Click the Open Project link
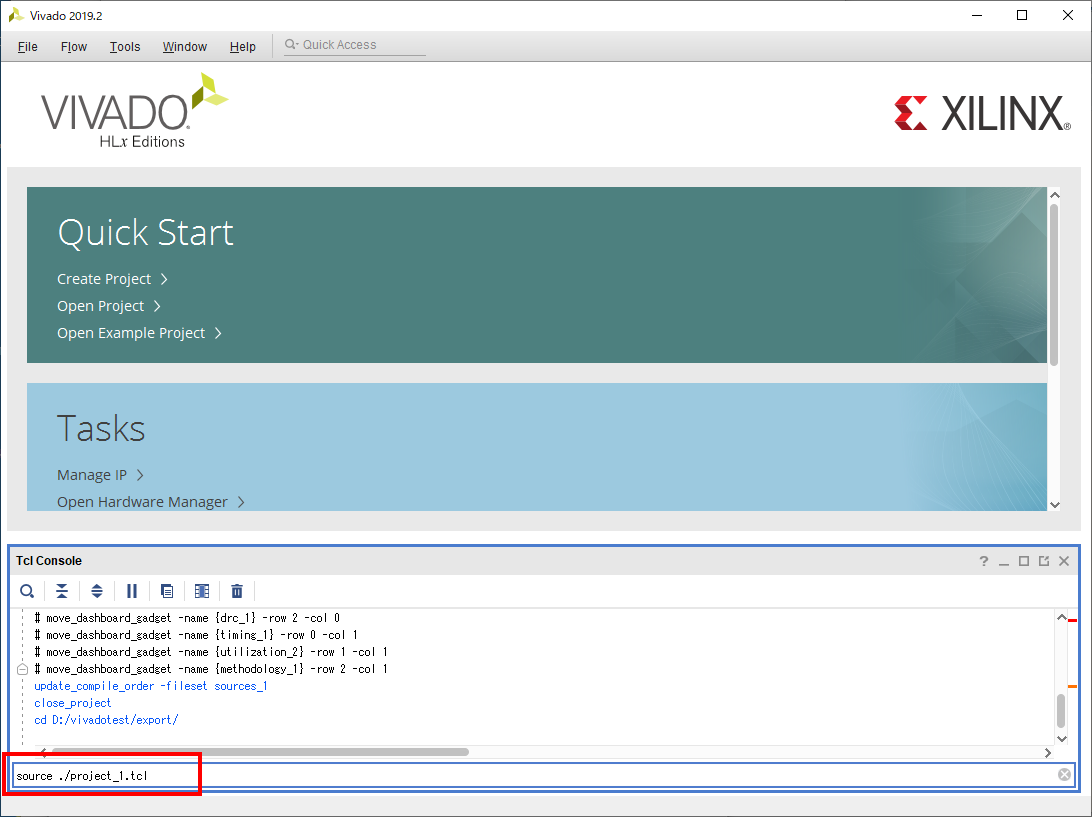 pyautogui.click(x=109, y=306)
